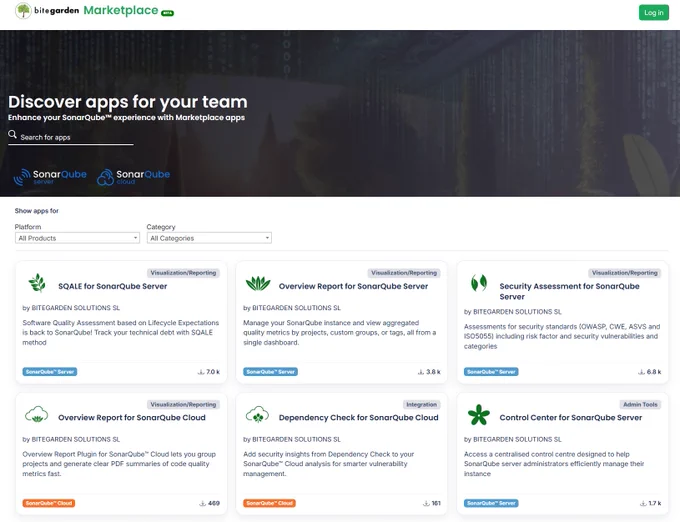Click Control Center green flower icon
The height and width of the screenshot is (522, 680).
(479, 415)
